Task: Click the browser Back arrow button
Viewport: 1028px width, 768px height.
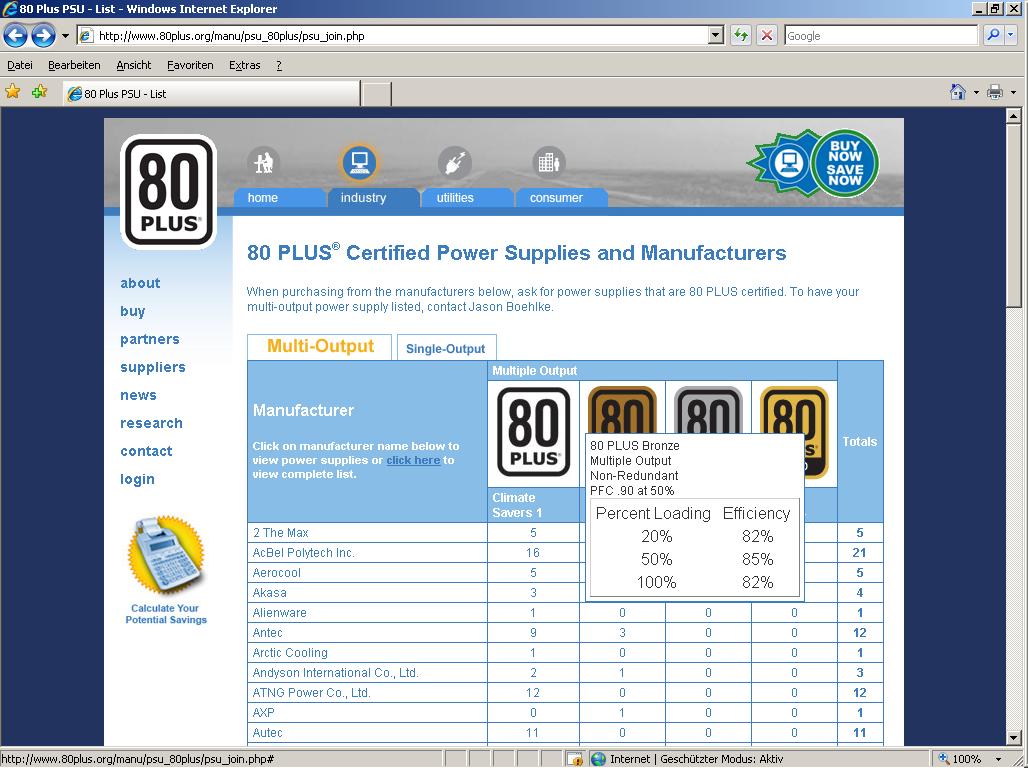Action: (x=16, y=35)
